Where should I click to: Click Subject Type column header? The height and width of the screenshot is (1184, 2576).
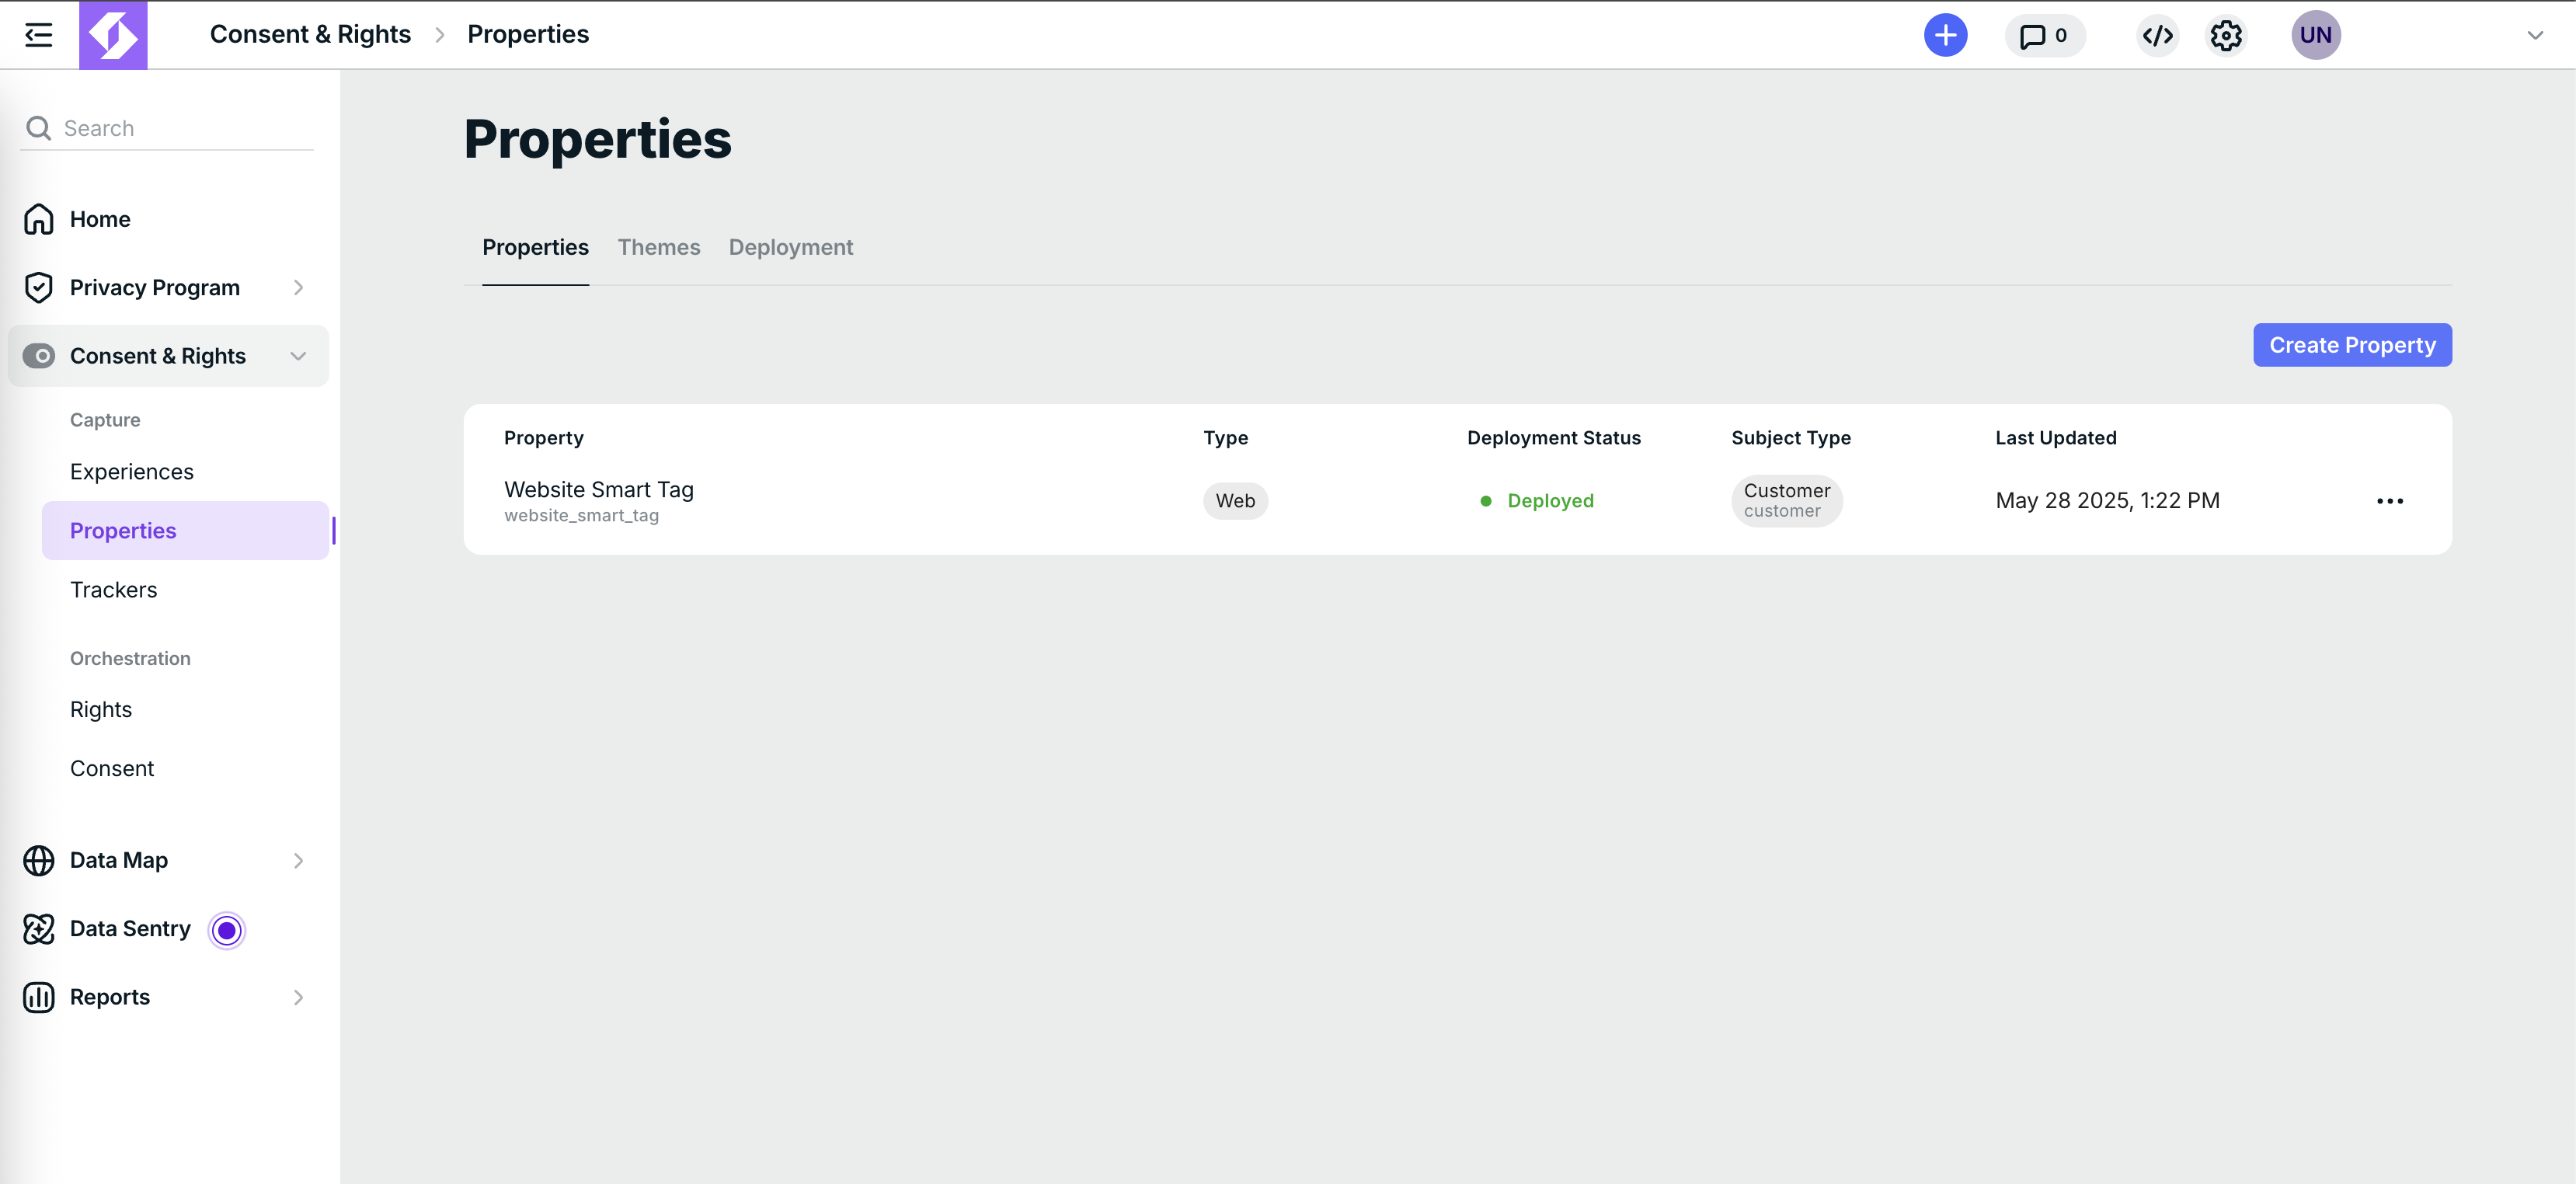pos(1791,438)
